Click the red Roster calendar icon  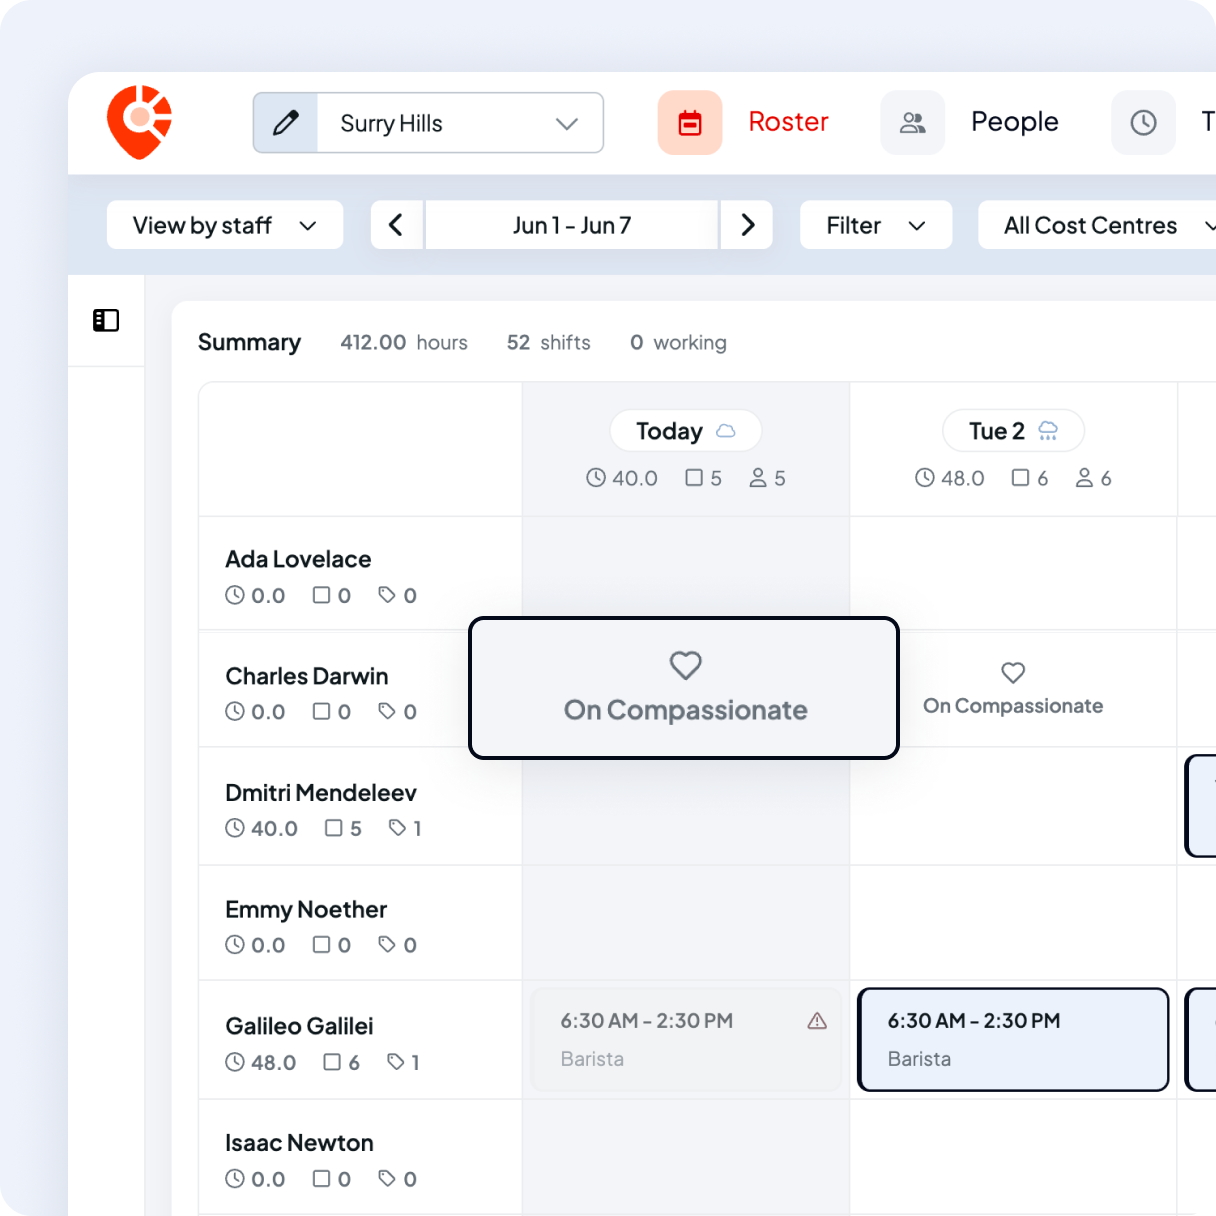coord(690,123)
